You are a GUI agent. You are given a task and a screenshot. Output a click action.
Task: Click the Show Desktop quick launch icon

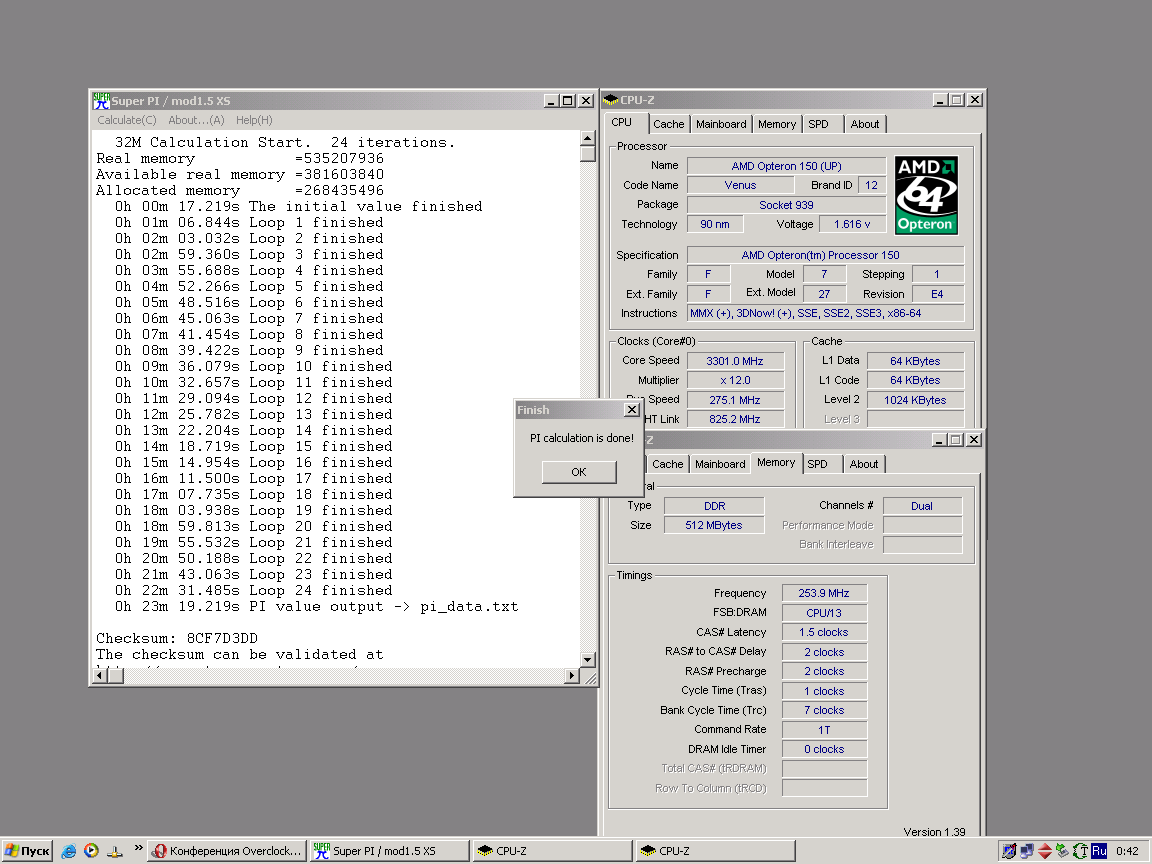pos(115,852)
